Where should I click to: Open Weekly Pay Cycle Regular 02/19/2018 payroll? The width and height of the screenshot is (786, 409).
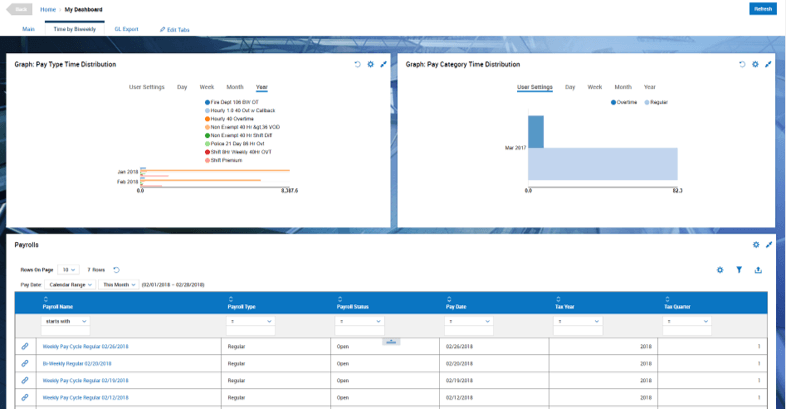tap(85, 380)
